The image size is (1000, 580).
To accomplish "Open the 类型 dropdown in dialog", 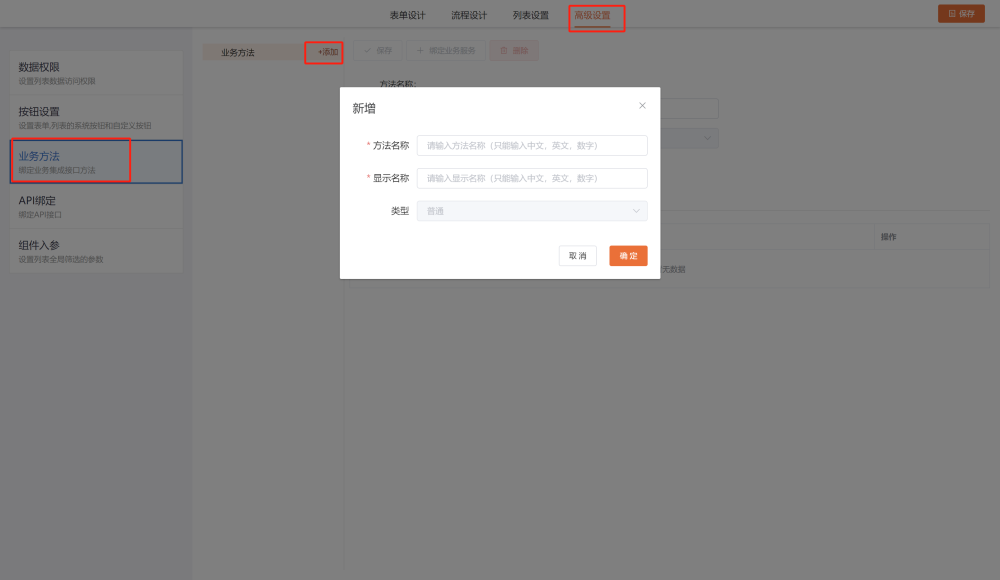I will pyautogui.click(x=532, y=211).
